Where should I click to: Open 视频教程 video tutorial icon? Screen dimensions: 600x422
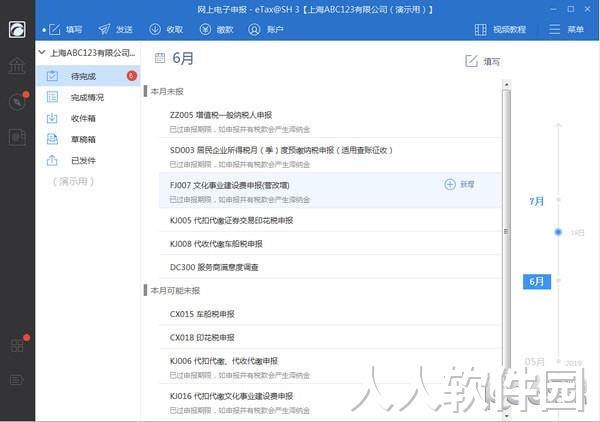481,29
